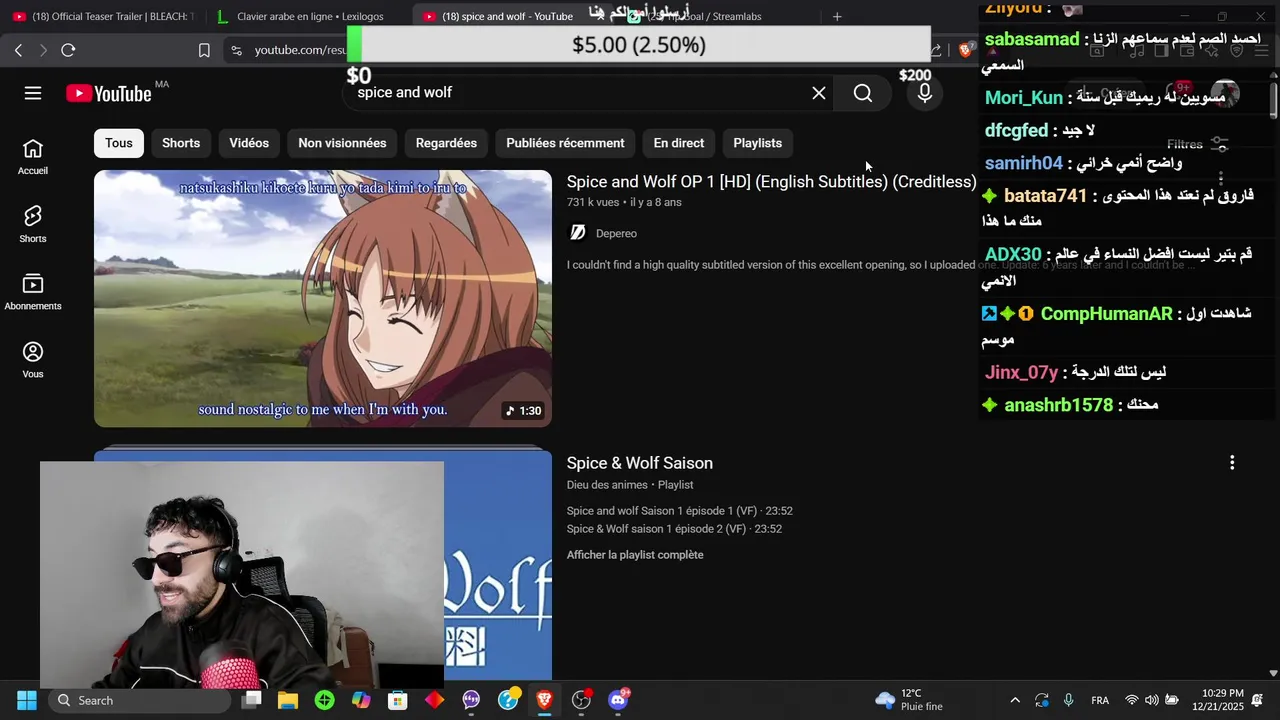Open the Spice and Wolf OP 1 title link
The height and width of the screenshot is (720, 1280).
pos(771,182)
